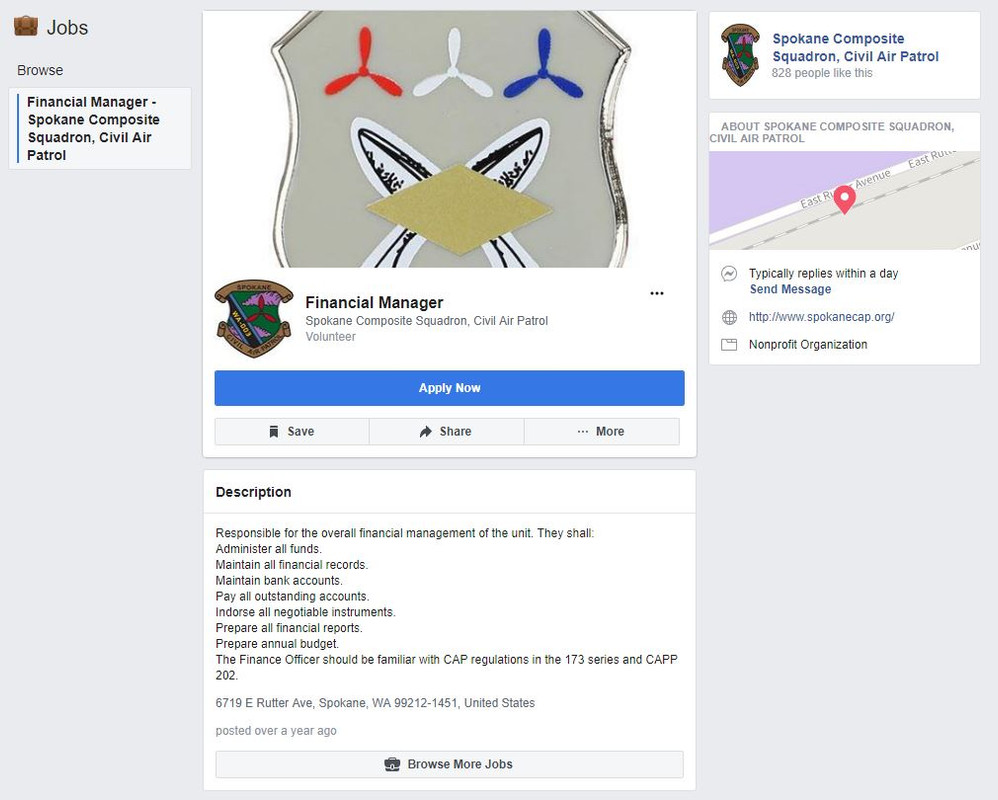Click the Share arrow icon
Viewport: 998px width, 800px height.
pos(425,432)
